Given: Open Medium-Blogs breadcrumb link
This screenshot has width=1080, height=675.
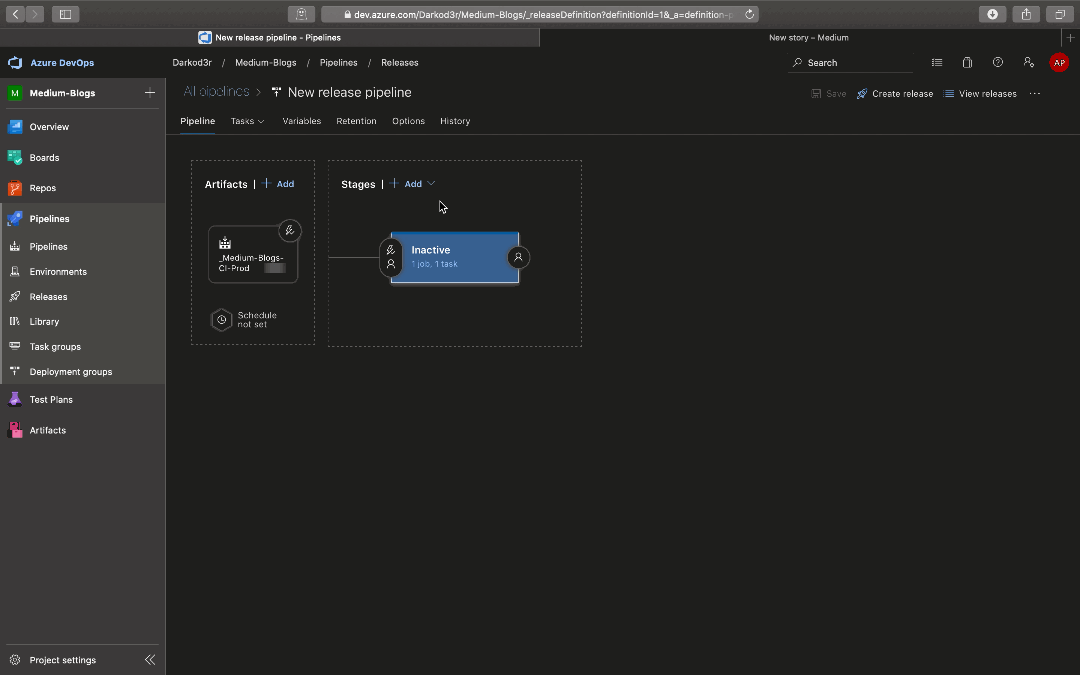Looking at the screenshot, I should (266, 63).
